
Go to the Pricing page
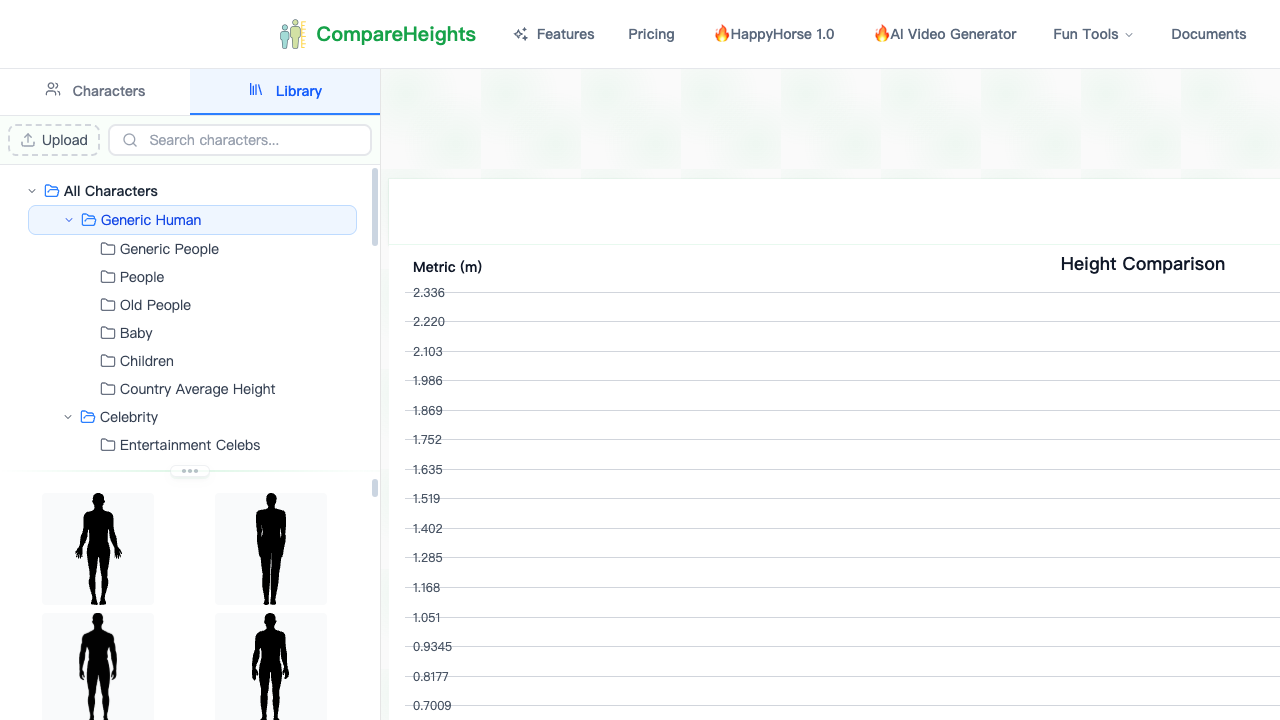pos(651,34)
